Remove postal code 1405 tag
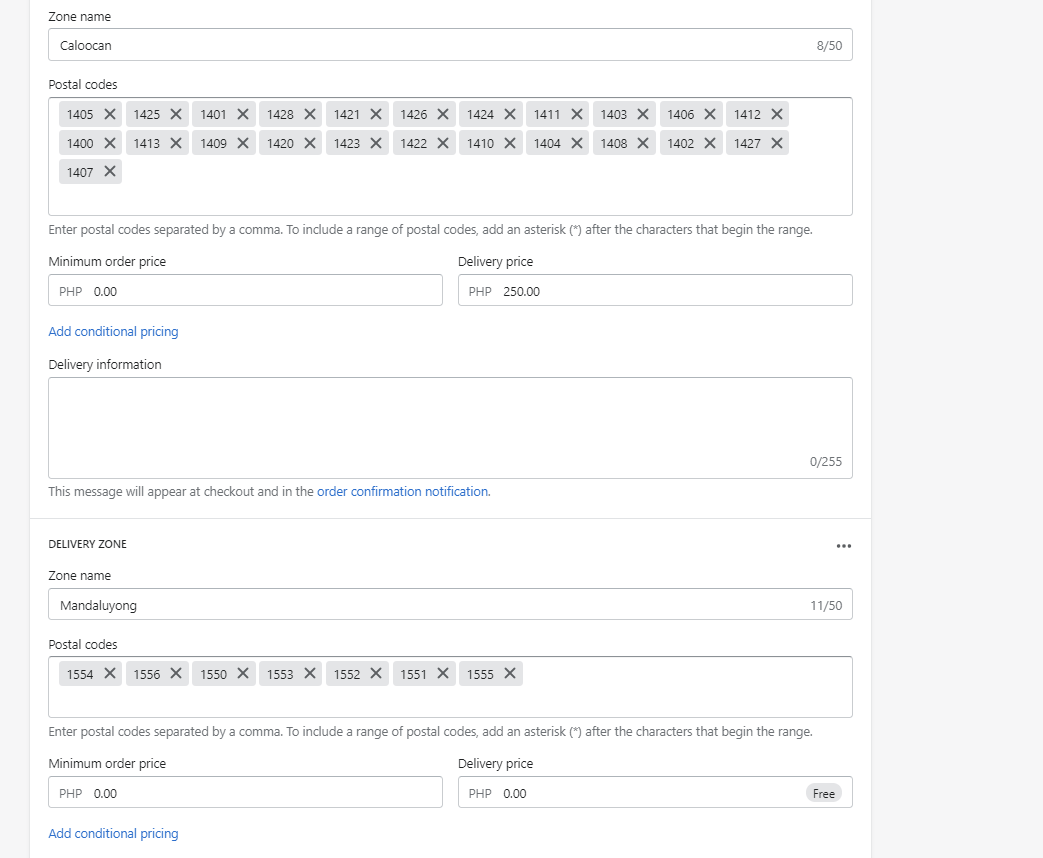This screenshot has width=1043, height=858. point(110,114)
